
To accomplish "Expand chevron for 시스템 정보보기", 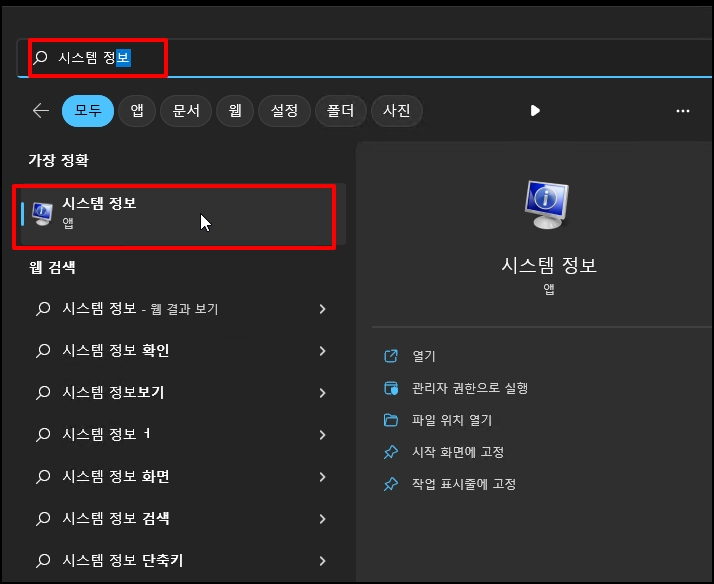I will tap(322, 393).
